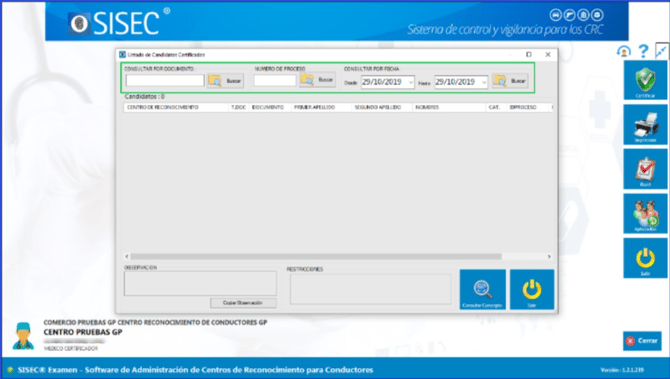Click the dialog's Salir power tile
Screen dimensions: 670x379
coord(532,289)
